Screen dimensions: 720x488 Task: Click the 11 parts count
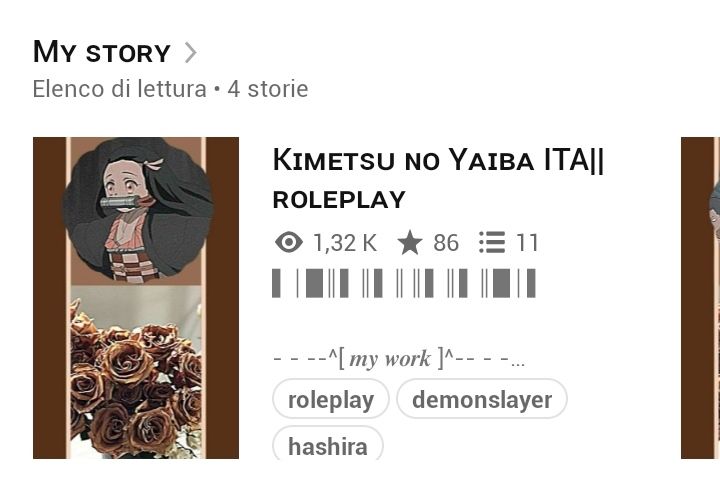coord(527,242)
